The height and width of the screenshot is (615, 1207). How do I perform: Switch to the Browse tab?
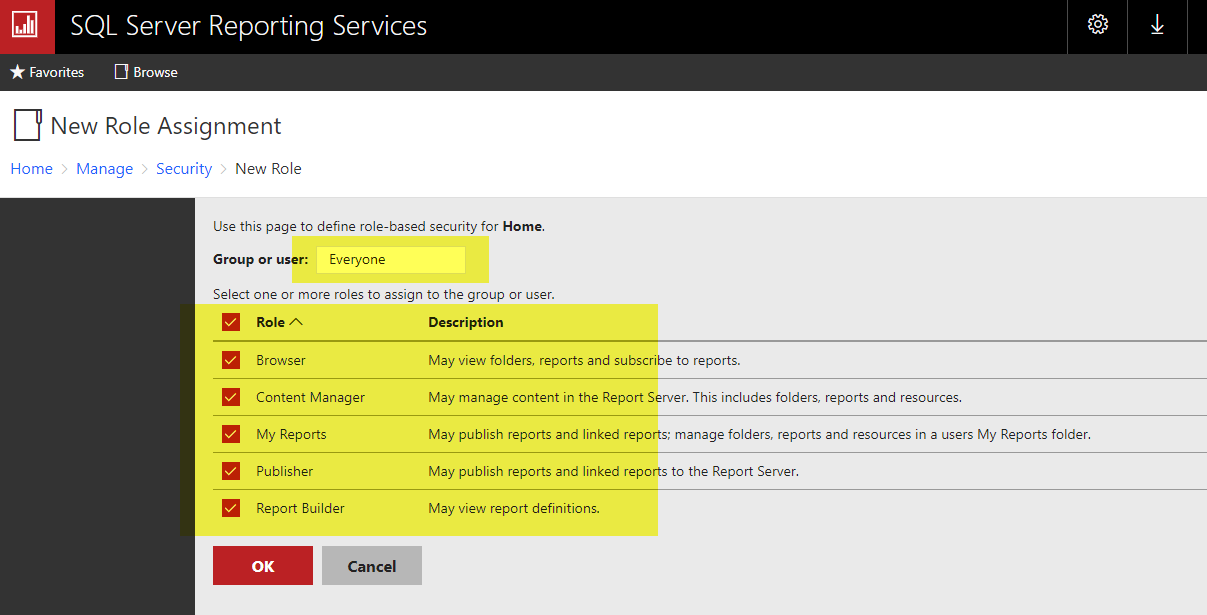(155, 72)
